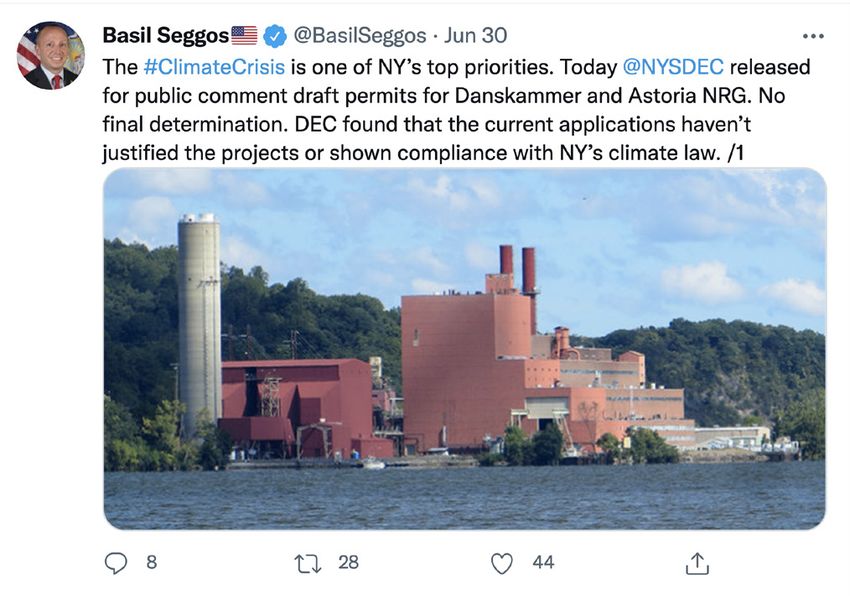
Task: Show the 28 retweets count
Action: [348, 562]
